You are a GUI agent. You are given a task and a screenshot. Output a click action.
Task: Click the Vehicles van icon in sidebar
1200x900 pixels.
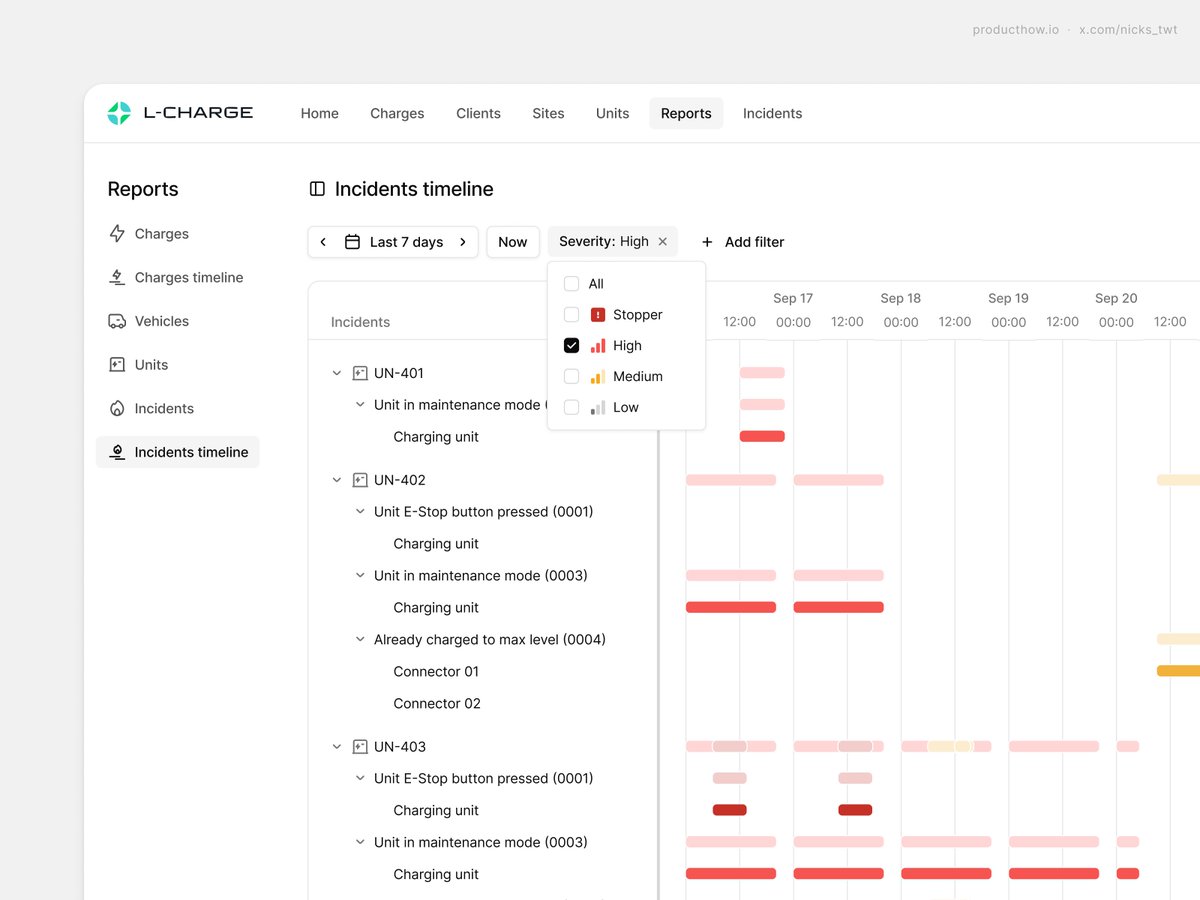(x=117, y=321)
